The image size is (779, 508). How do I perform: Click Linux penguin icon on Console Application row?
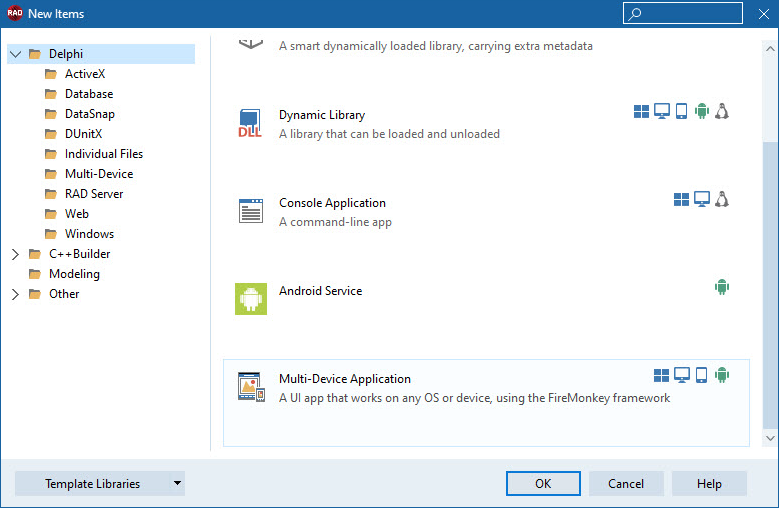tap(722, 199)
